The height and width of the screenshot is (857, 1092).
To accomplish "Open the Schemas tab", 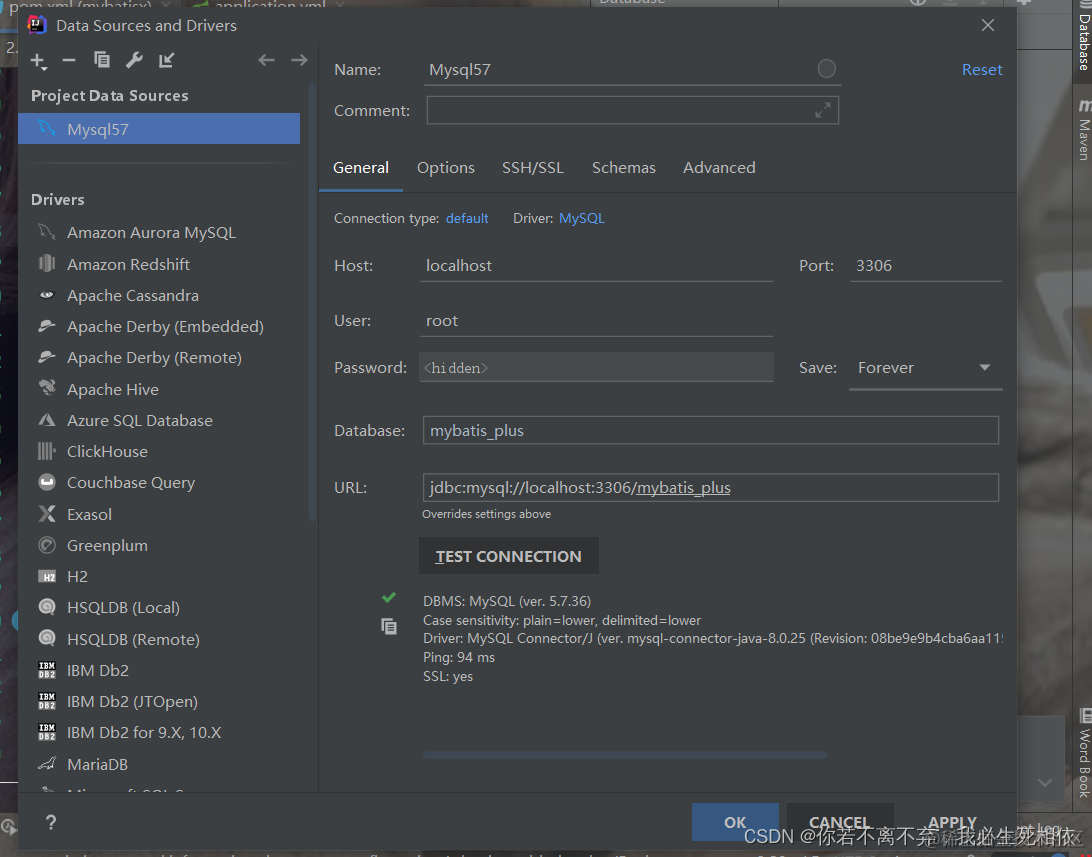I will [623, 168].
